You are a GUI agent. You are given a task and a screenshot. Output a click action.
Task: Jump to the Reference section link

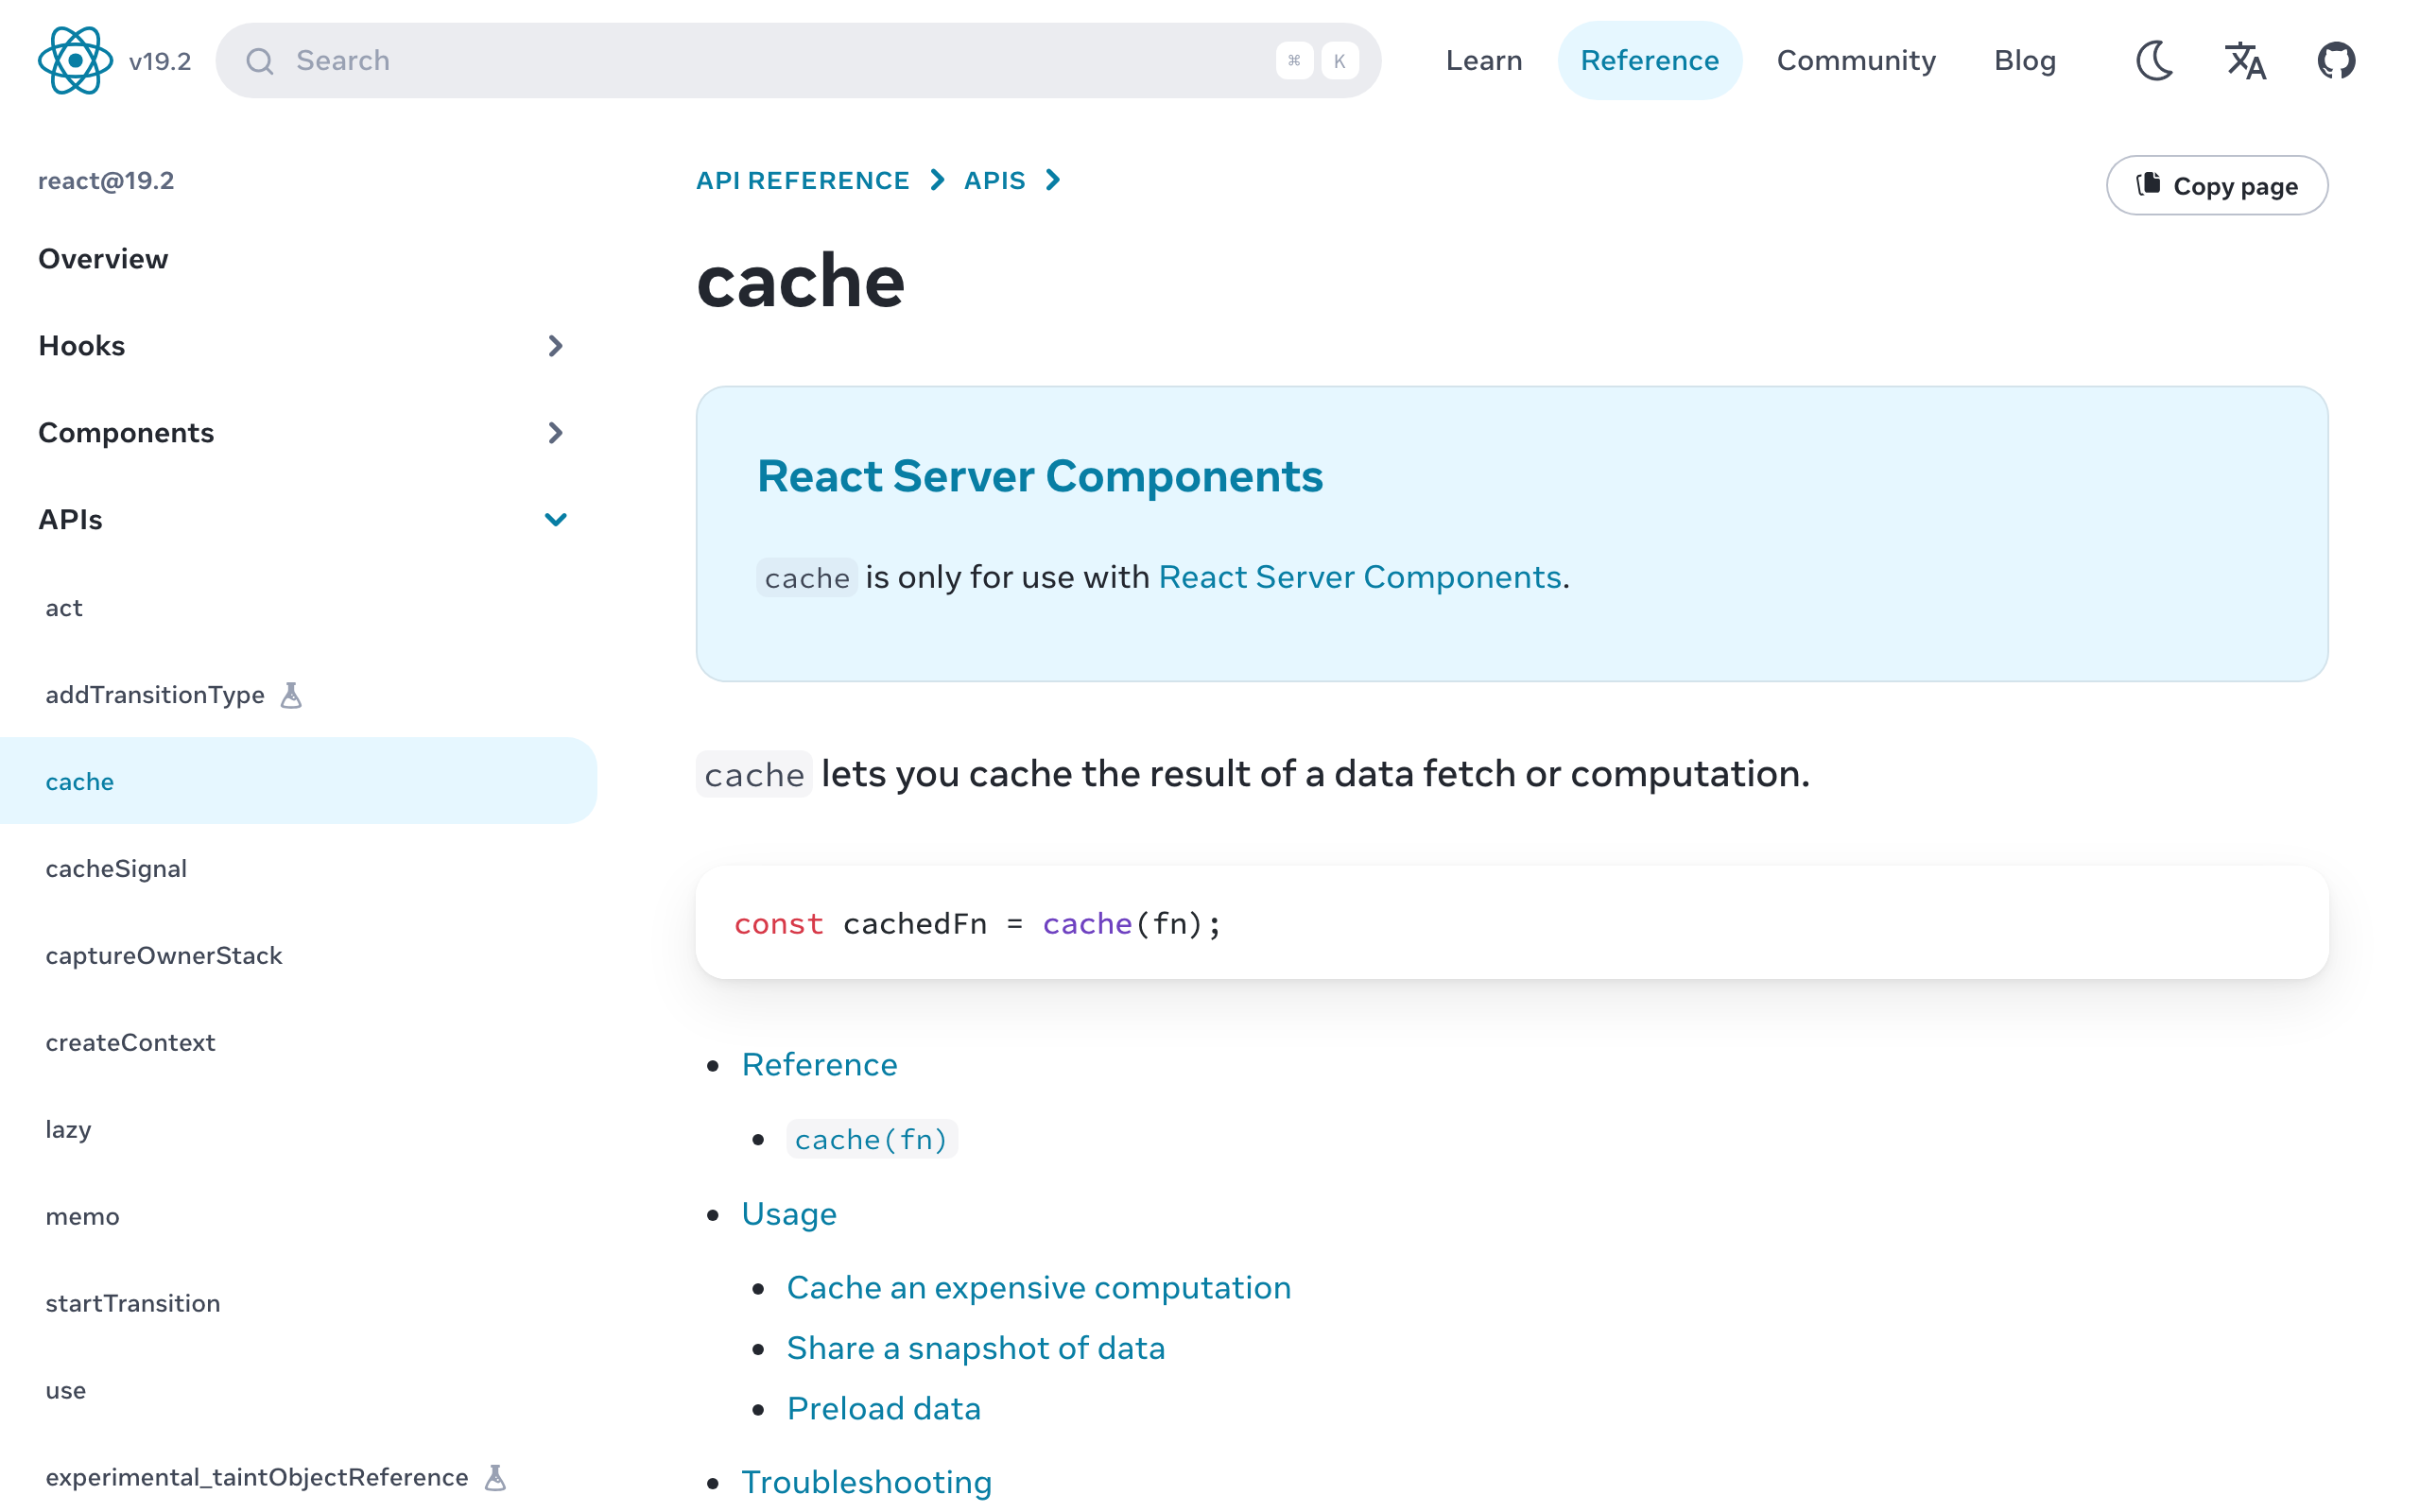pos(819,1064)
